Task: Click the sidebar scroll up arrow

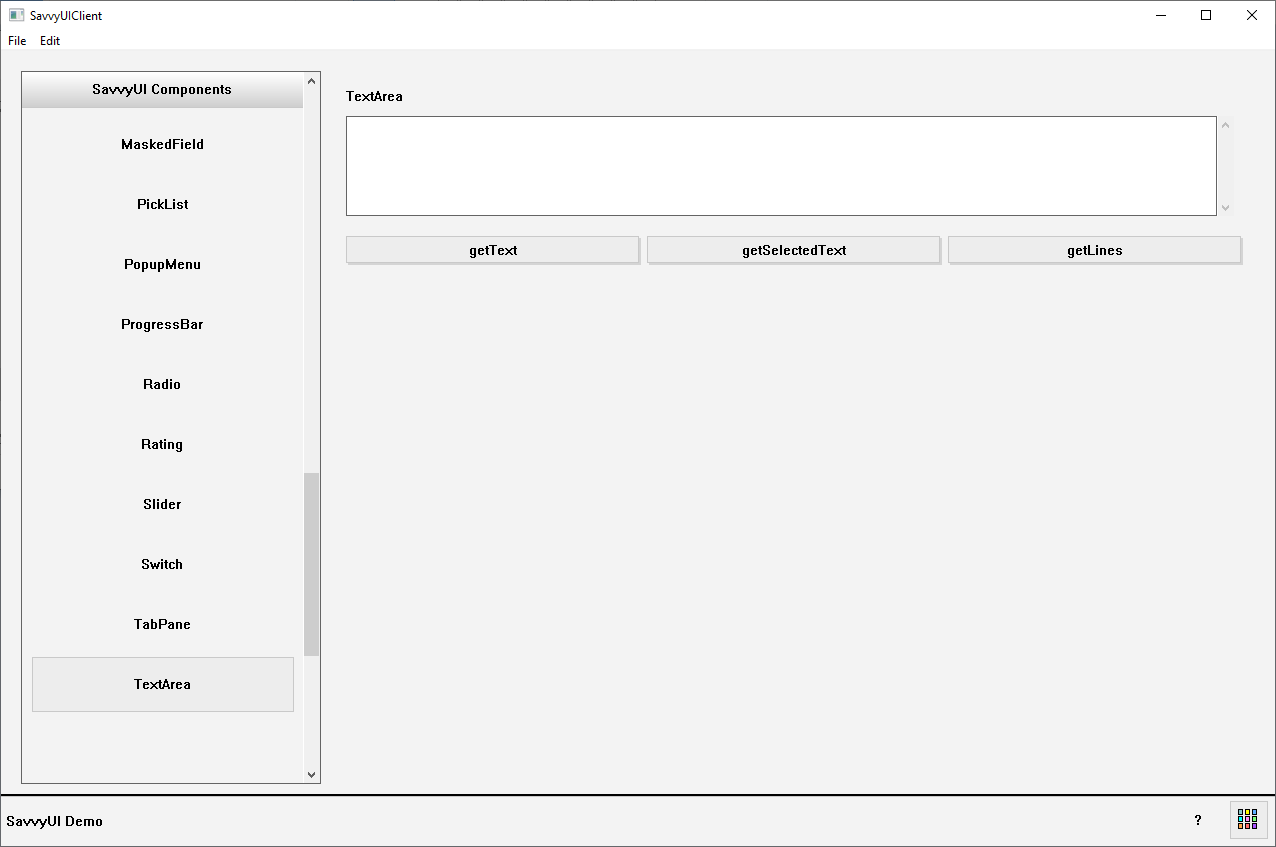Action: (311, 81)
